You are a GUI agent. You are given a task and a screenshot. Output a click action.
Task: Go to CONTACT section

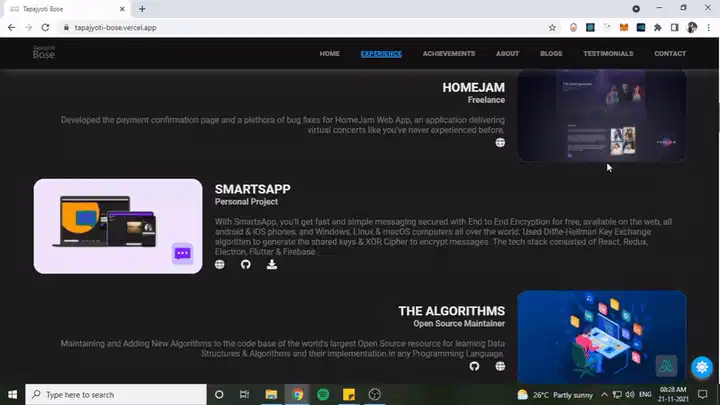point(670,54)
